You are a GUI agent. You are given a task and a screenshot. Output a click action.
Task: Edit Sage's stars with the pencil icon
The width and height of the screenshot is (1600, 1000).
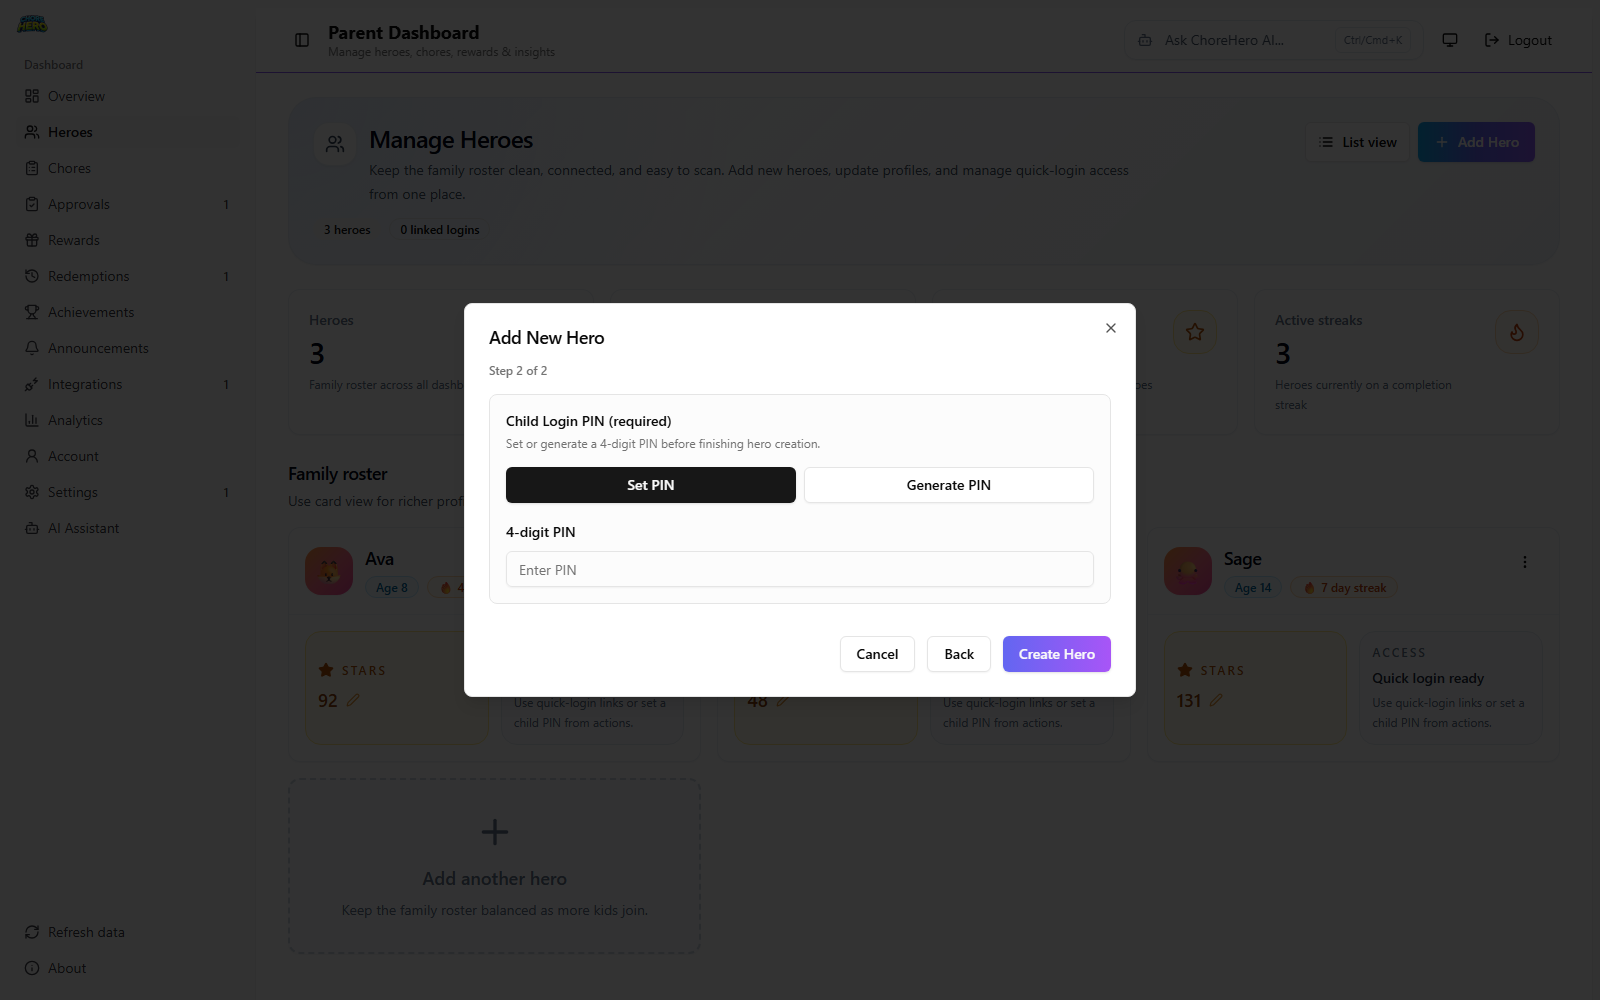1217,700
